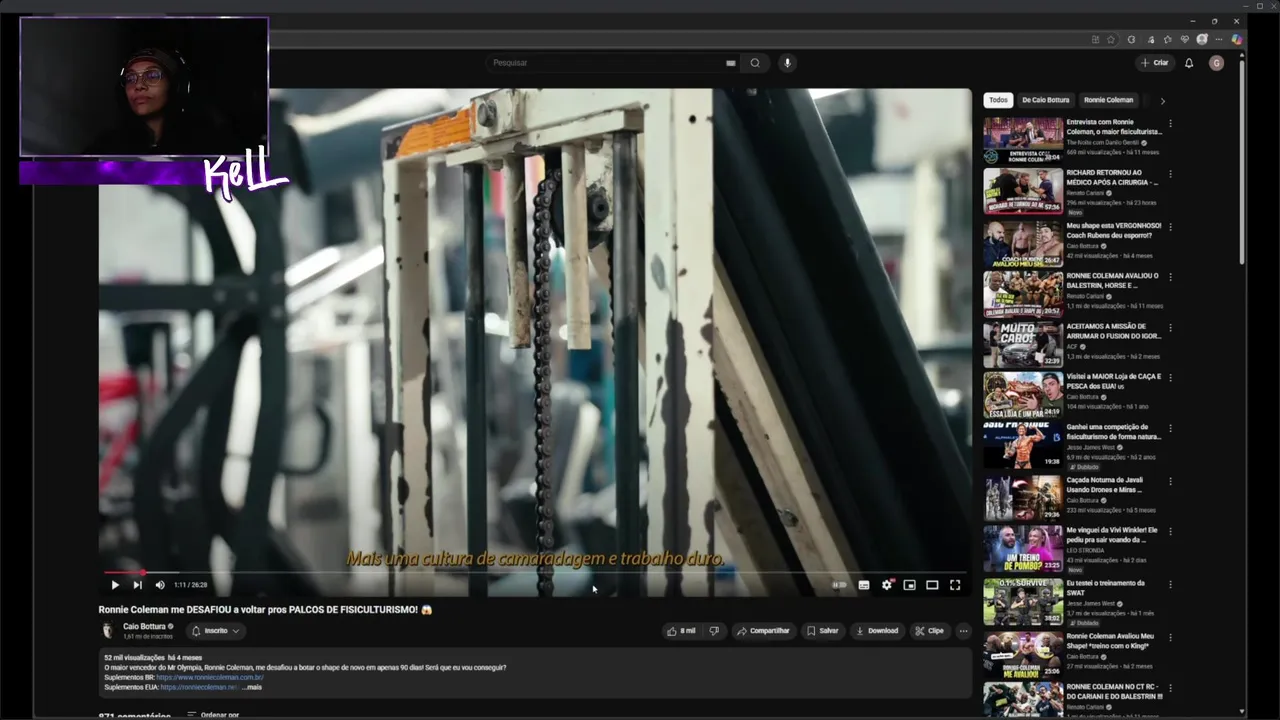Open Entrevista com Ronnie Coleman thumbnail
This screenshot has height=720, width=1280.
pos(1023,140)
